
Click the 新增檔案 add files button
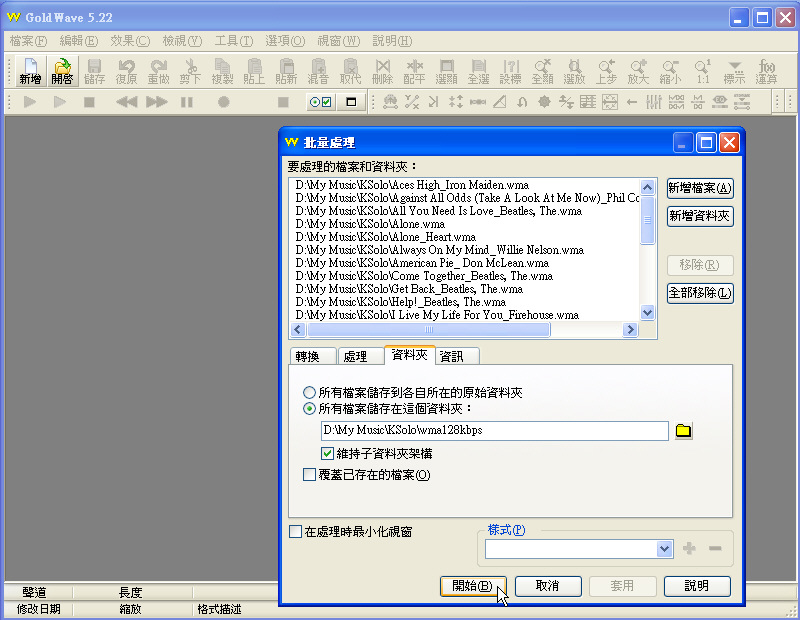[x=700, y=188]
